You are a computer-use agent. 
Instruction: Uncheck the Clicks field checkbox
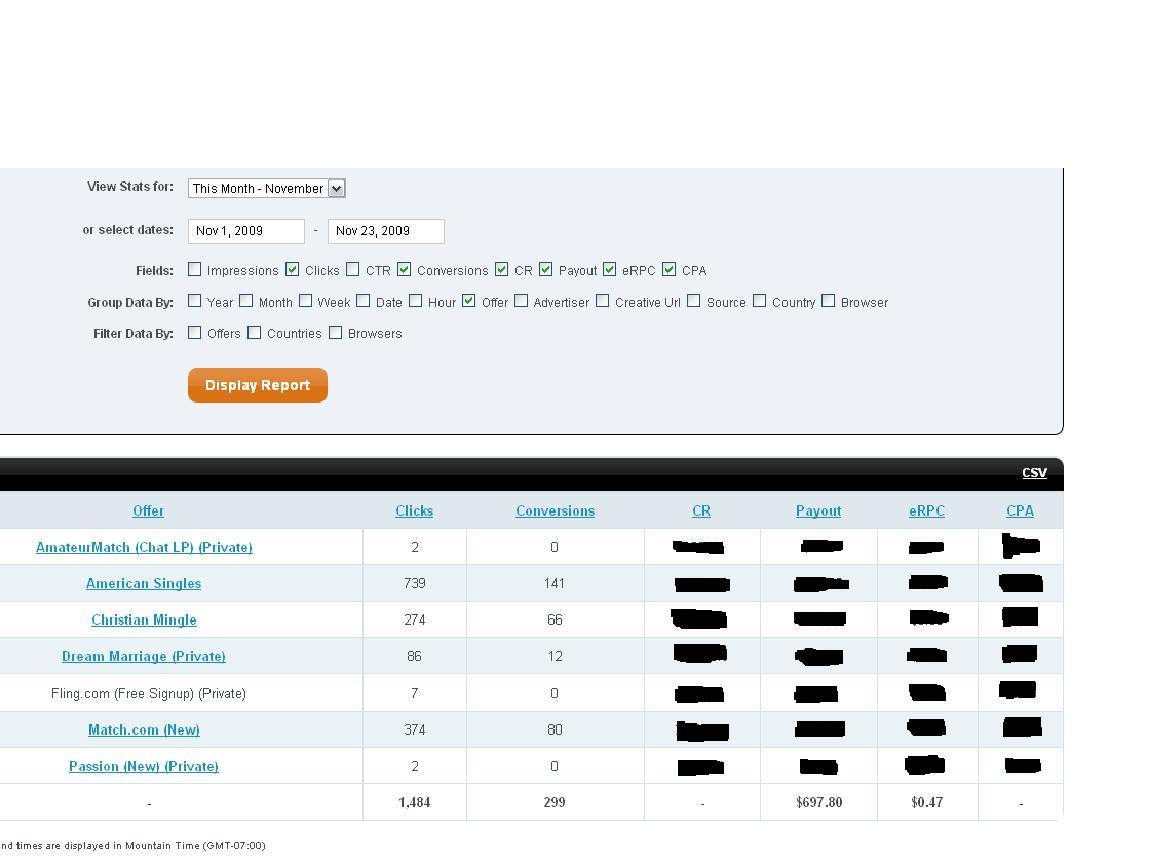tap(292, 270)
